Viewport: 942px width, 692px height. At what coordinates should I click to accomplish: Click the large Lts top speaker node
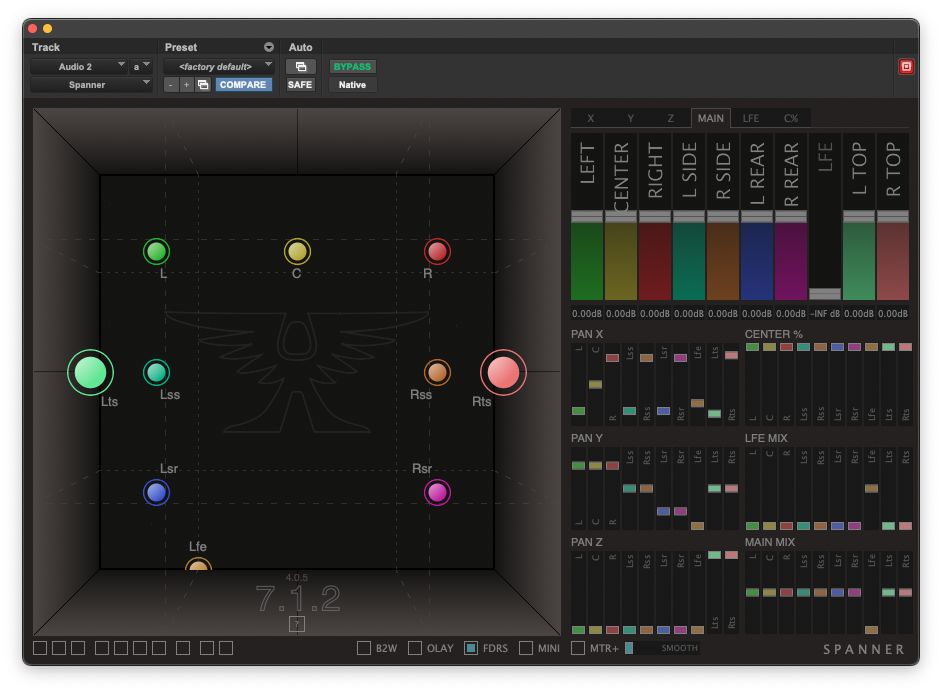point(90,372)
